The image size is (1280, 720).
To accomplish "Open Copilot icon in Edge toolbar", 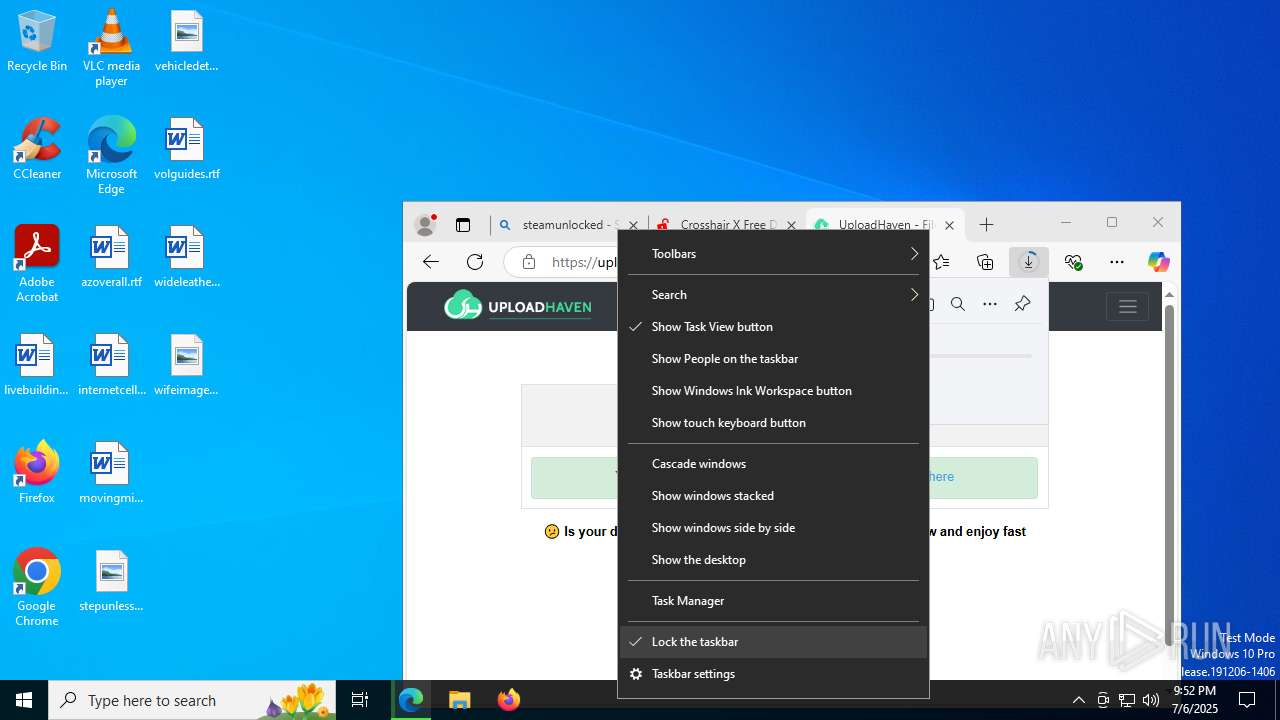I will pos(1158,262).
